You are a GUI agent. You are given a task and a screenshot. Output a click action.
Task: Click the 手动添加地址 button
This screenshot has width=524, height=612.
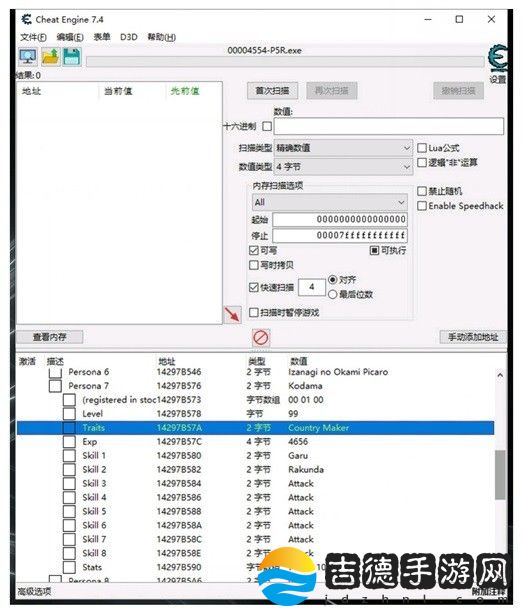click(x=473, y=337)
